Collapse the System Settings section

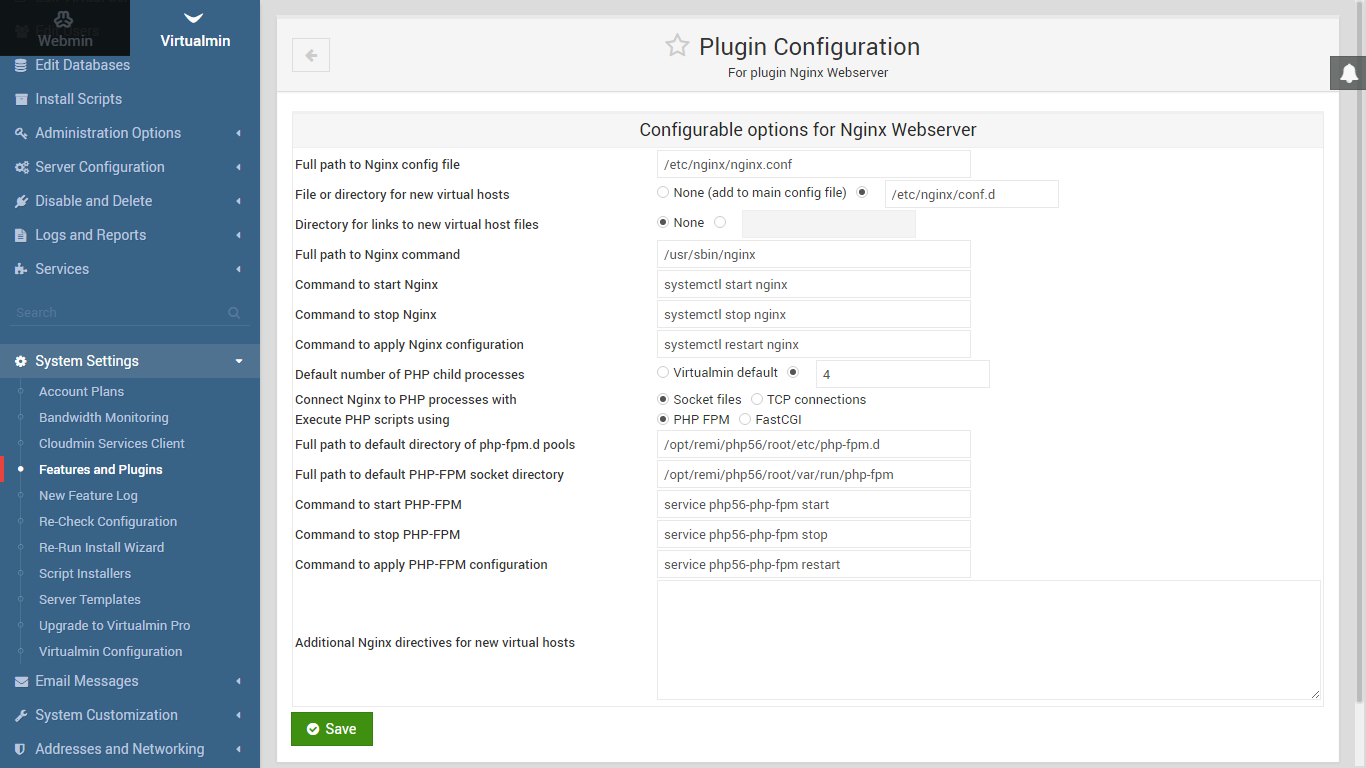(238, 361)
